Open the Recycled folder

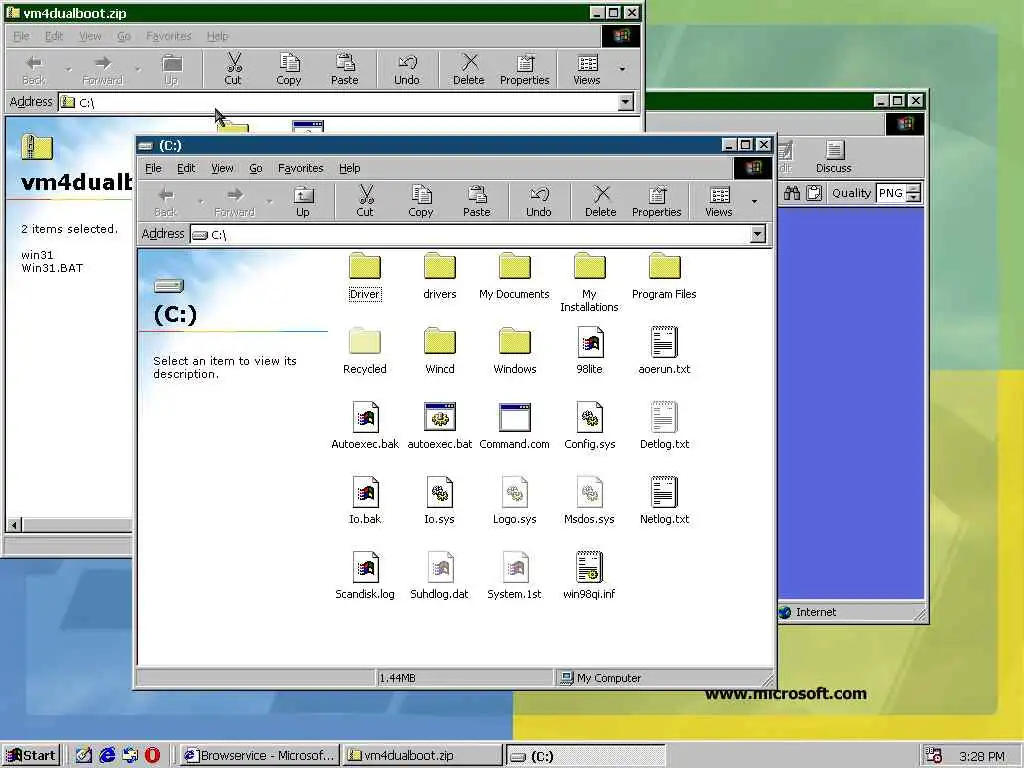(x=364, y=351)
